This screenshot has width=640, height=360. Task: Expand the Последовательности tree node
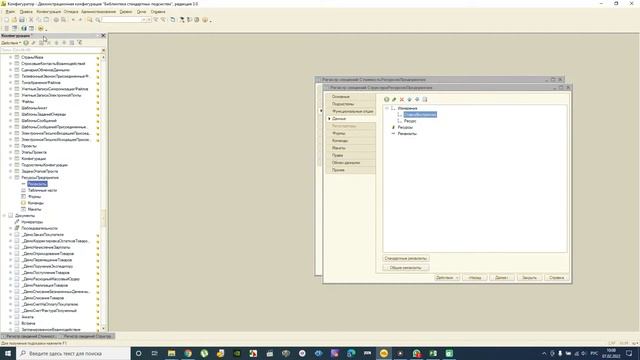pyautogui.click(x=11, y=228)
